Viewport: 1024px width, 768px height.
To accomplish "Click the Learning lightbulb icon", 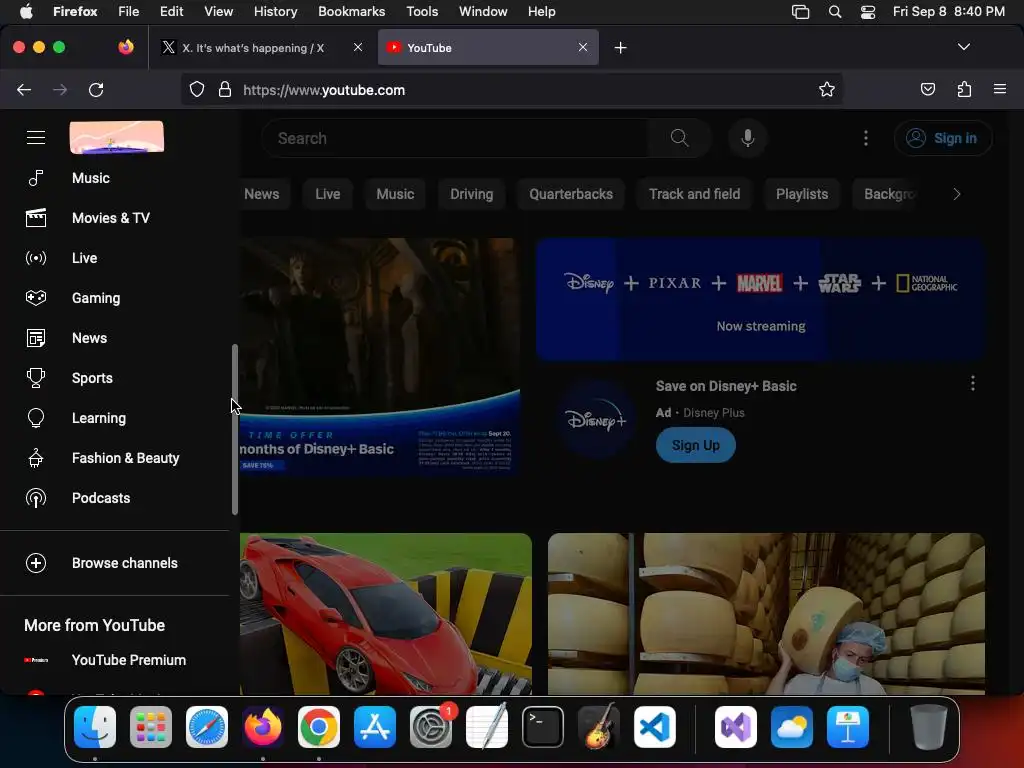I will (x=36, y=418).
